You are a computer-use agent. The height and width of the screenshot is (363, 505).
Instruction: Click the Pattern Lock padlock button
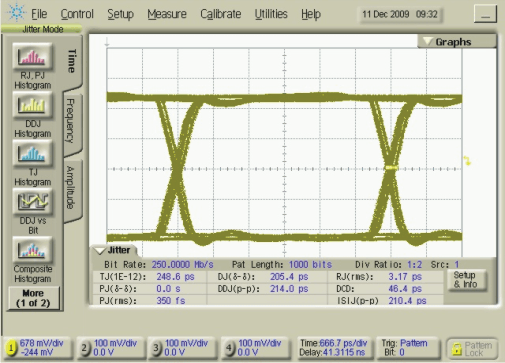click(x=472, y=349)
